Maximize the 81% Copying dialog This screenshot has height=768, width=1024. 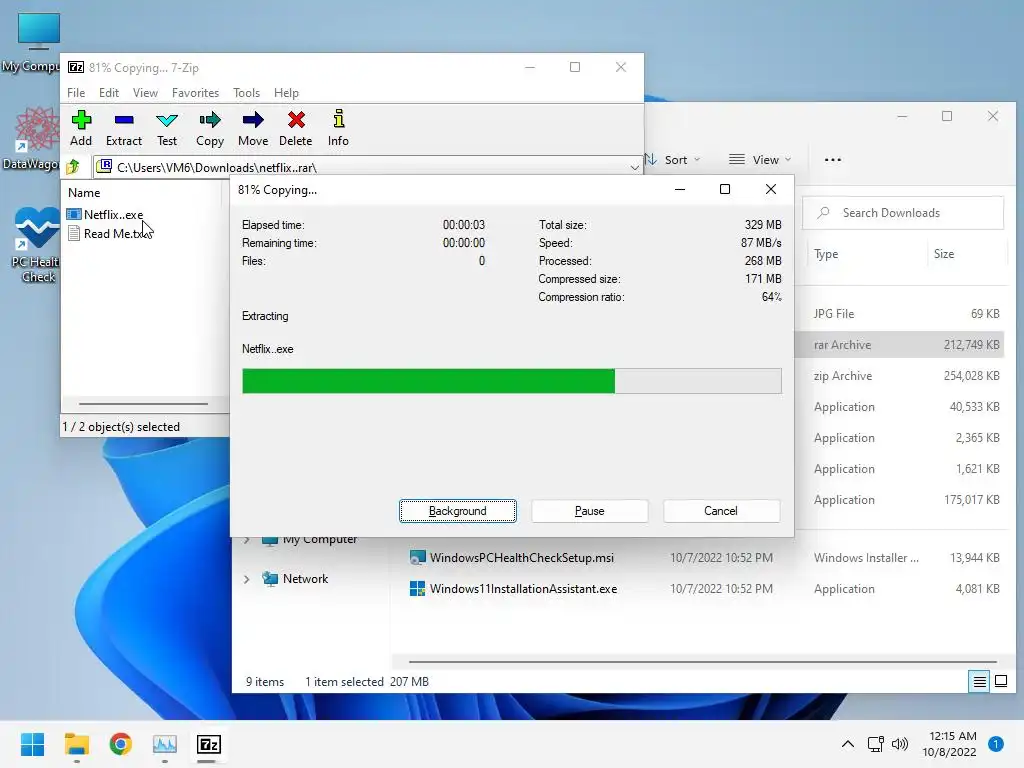pyautogui.click(x=725, y=189)
